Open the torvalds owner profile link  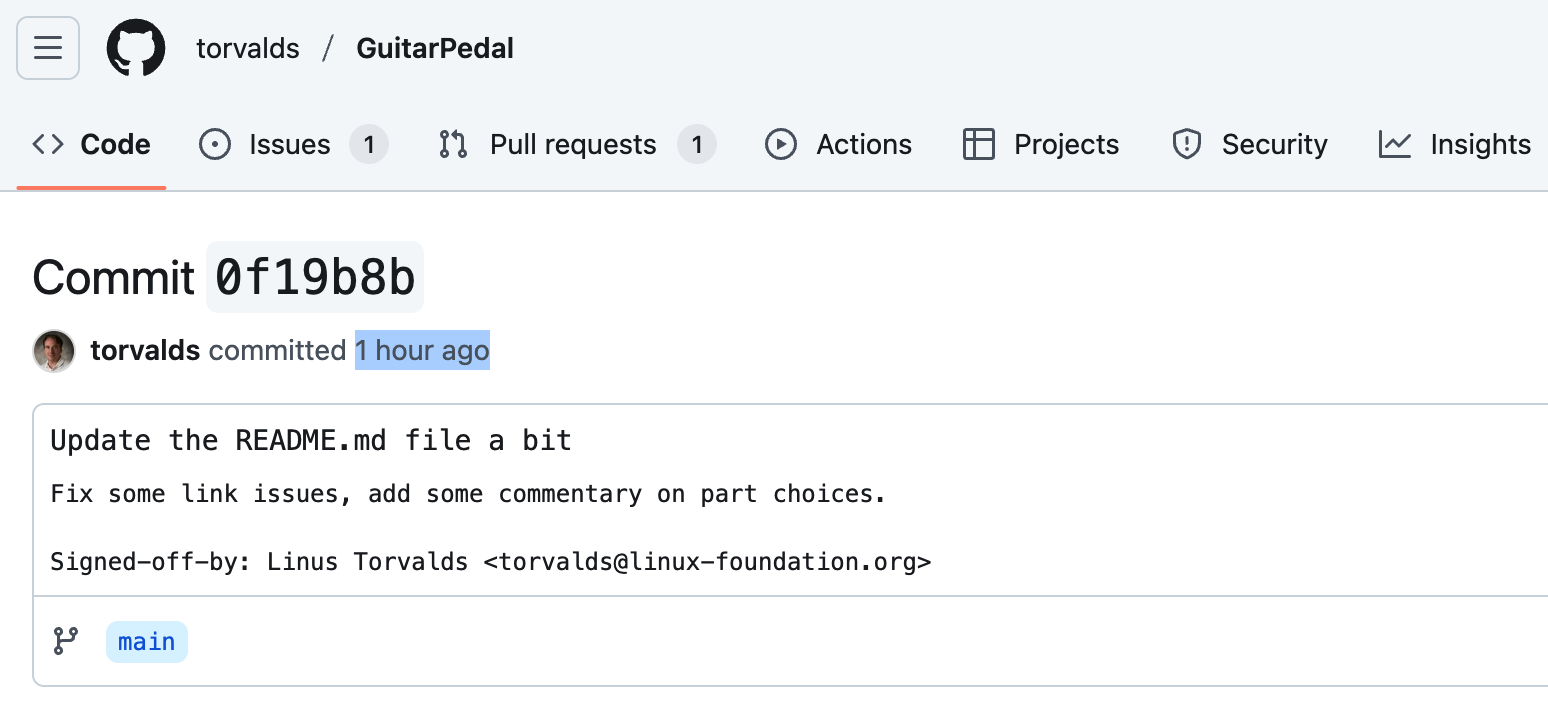248,48
